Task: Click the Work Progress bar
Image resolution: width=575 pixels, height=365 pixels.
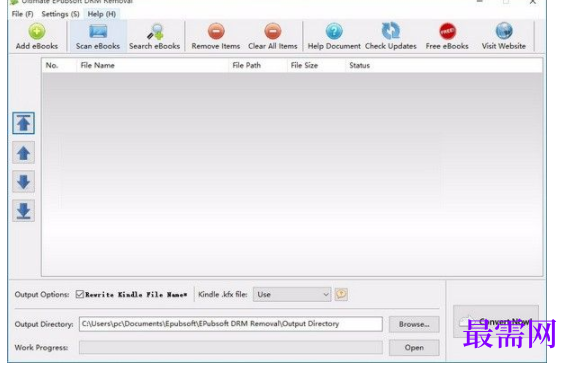Action: click(231, 347)
